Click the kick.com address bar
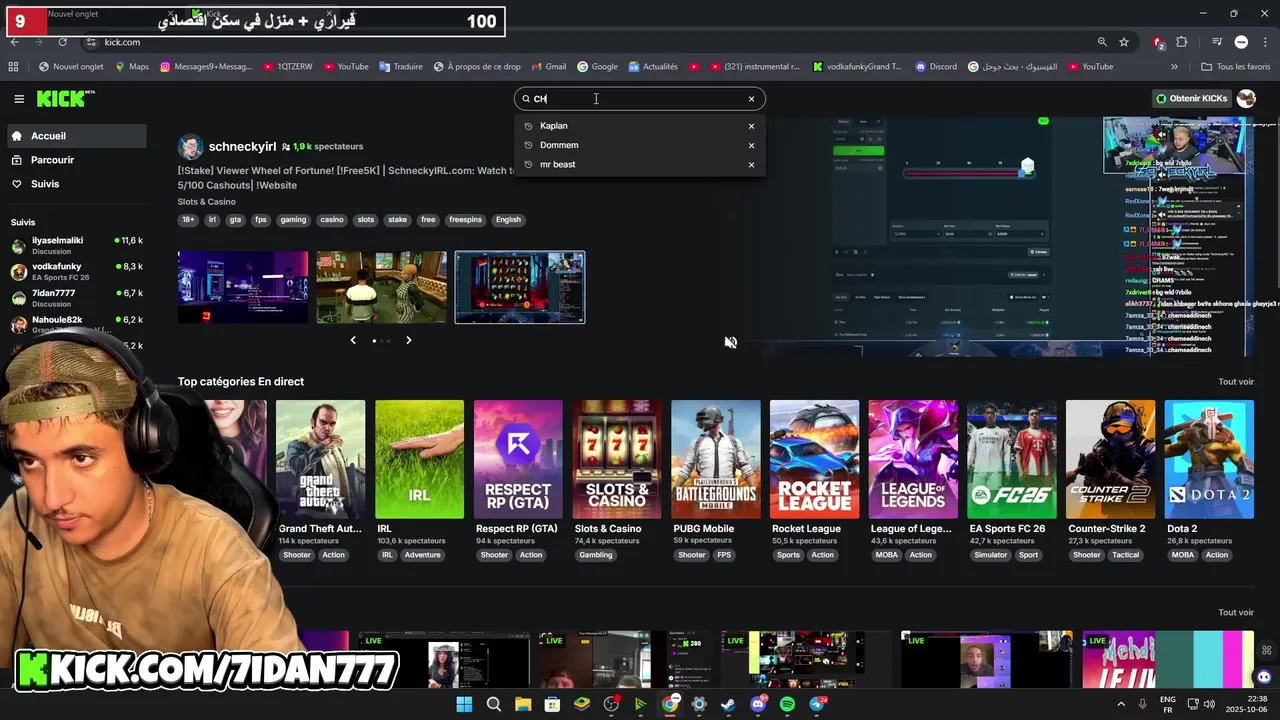The image size is (1280, 720). 590,42
